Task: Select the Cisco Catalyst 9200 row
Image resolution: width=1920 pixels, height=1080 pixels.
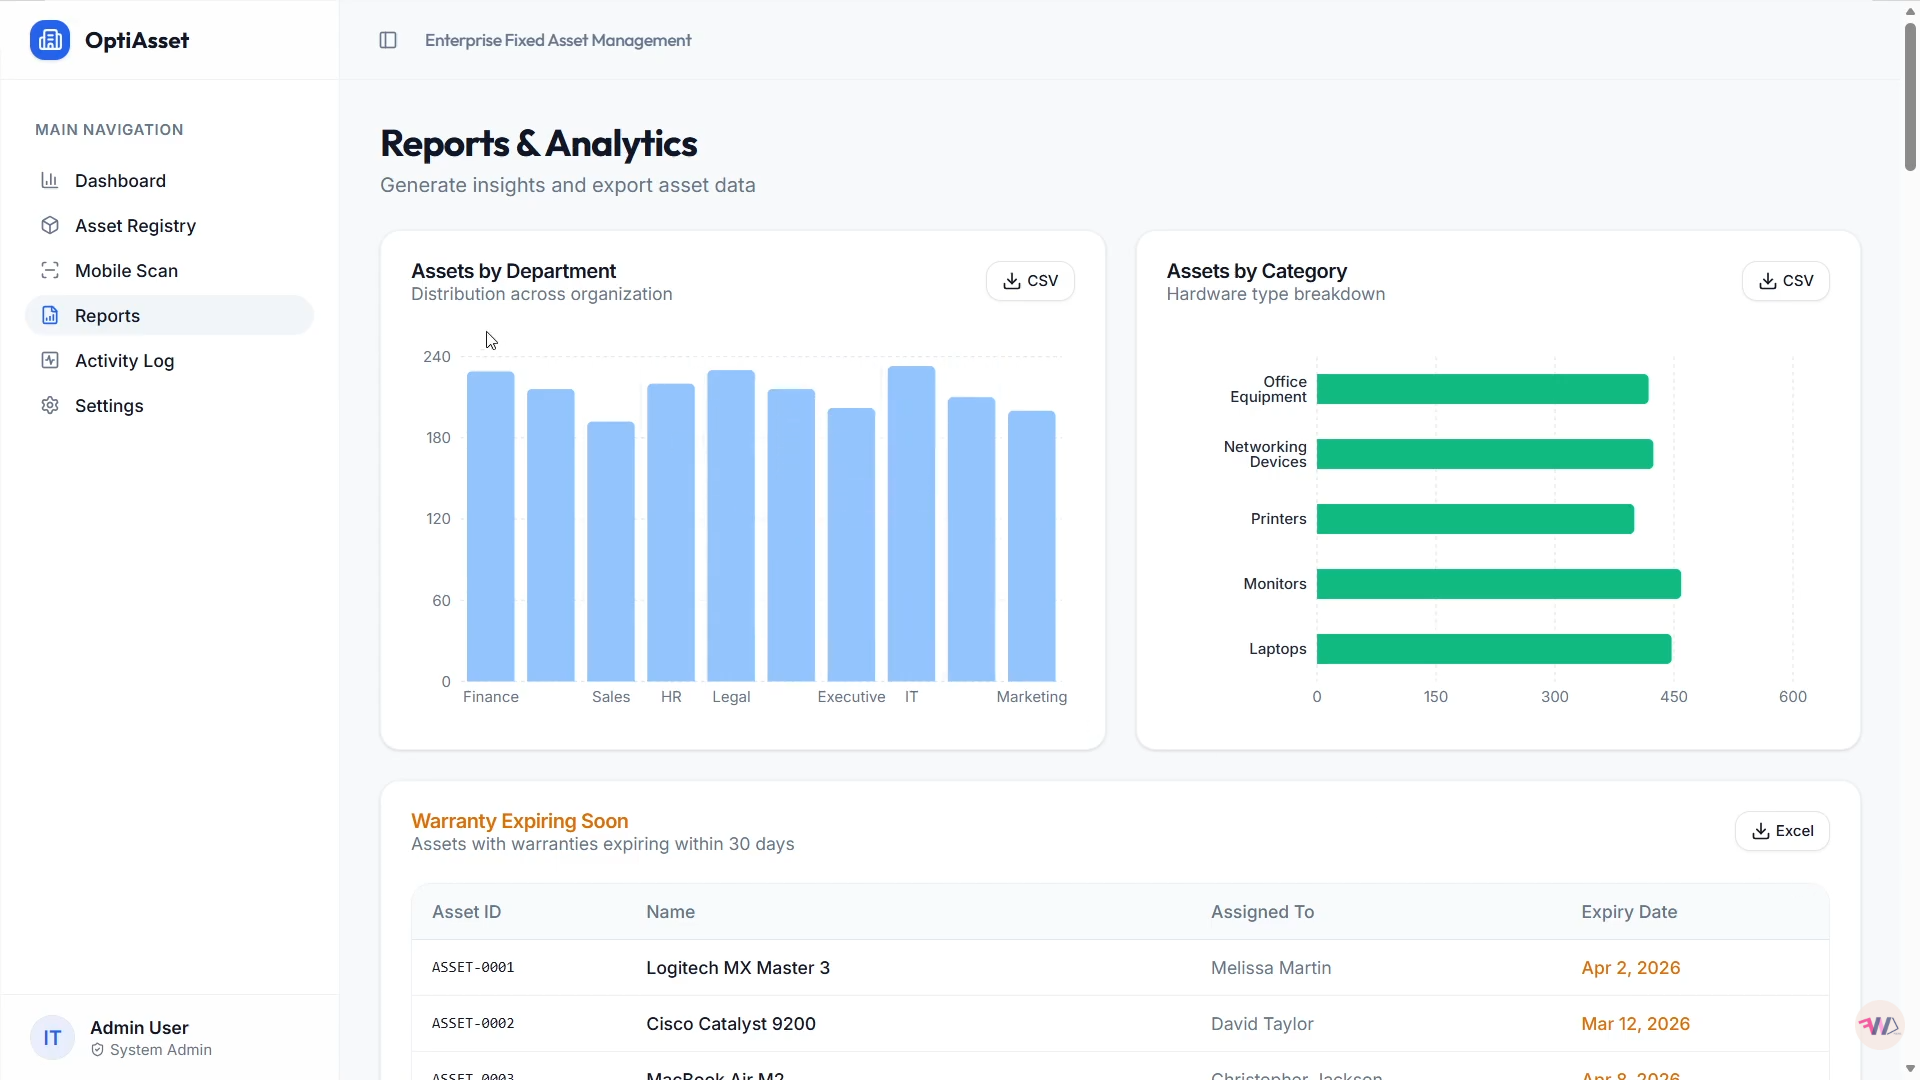Action: [1120, 1024]
